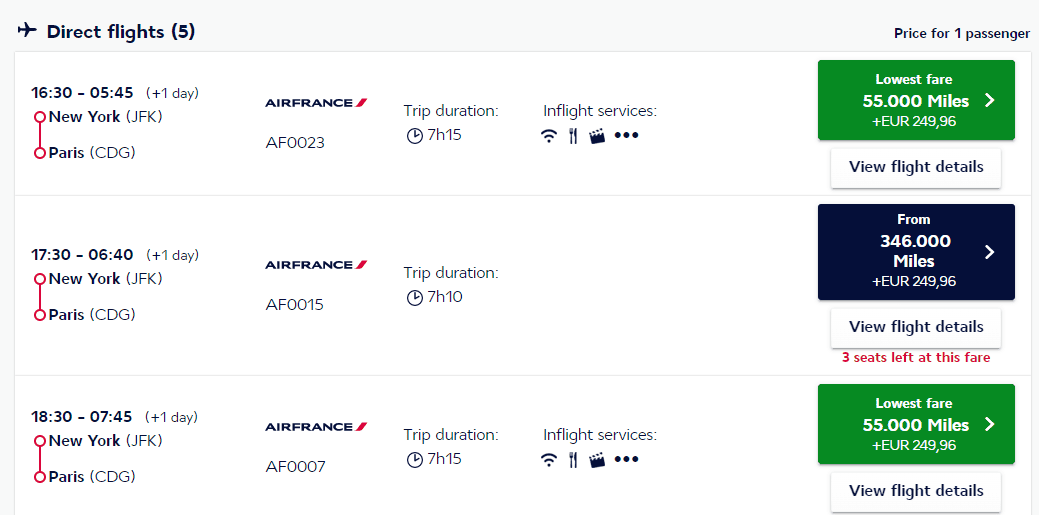The height and width of the screenshot is (515, 1039).
Task: Select 55.000 Miles lowest fare for AF0023
Action: (915, 100)
